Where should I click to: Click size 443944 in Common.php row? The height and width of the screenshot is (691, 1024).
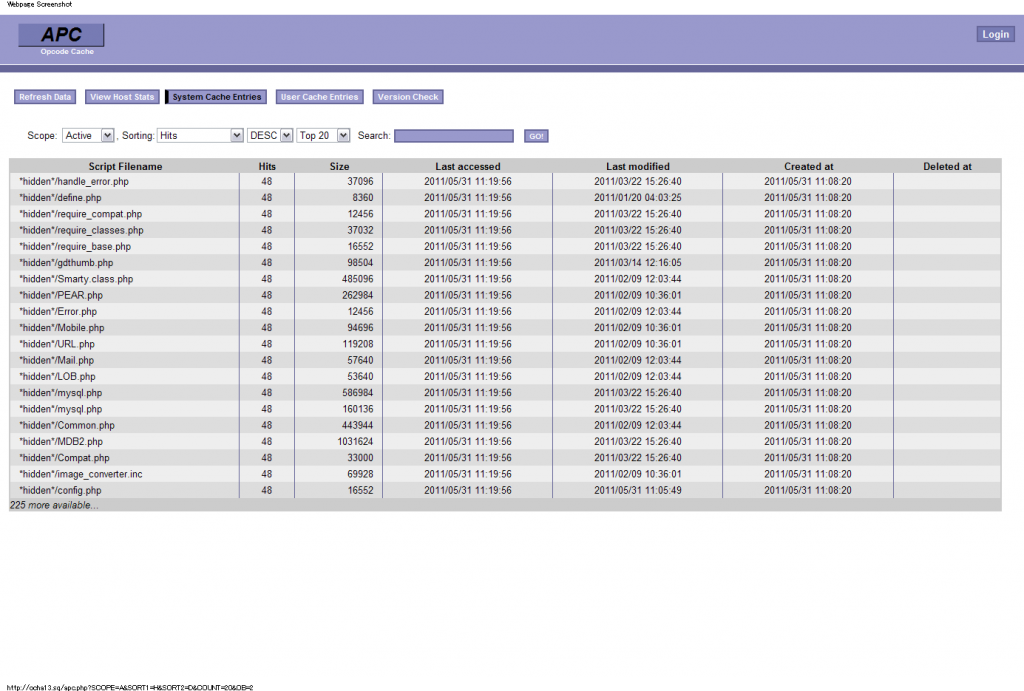tap(358, 425)
